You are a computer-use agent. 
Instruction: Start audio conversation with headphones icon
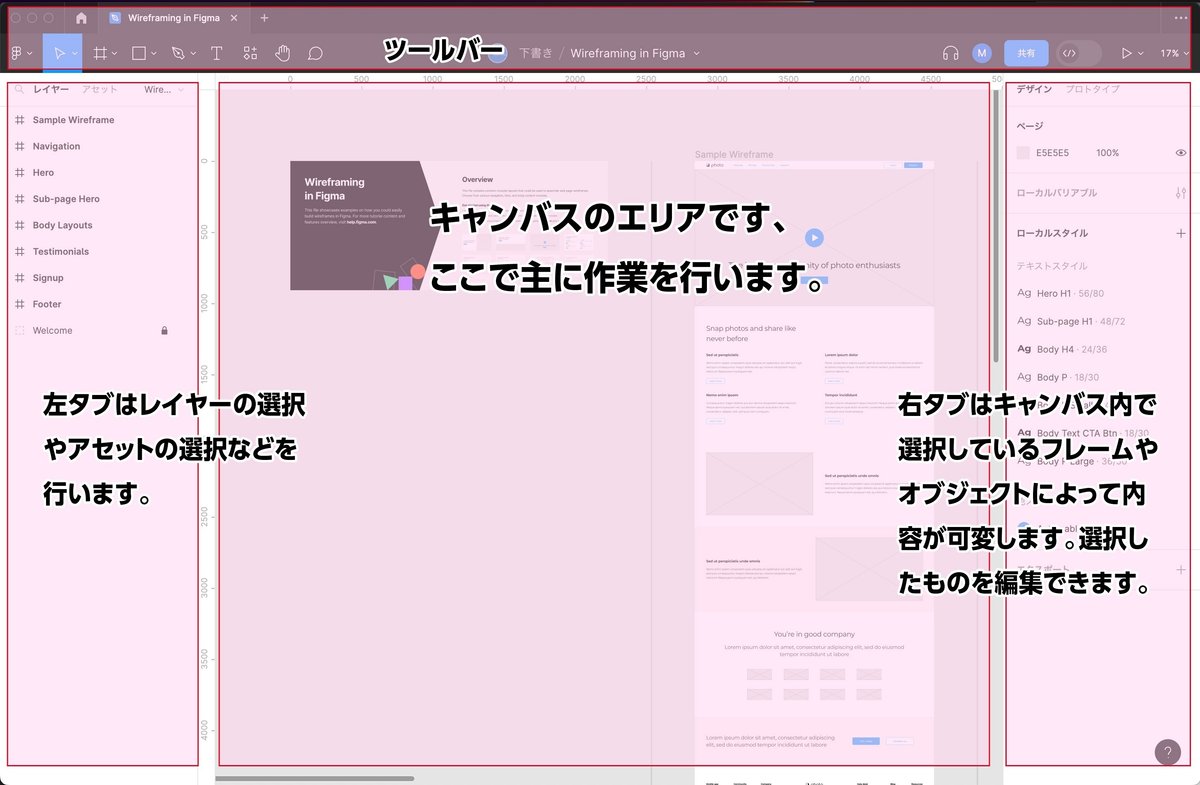tap(951, 53)
